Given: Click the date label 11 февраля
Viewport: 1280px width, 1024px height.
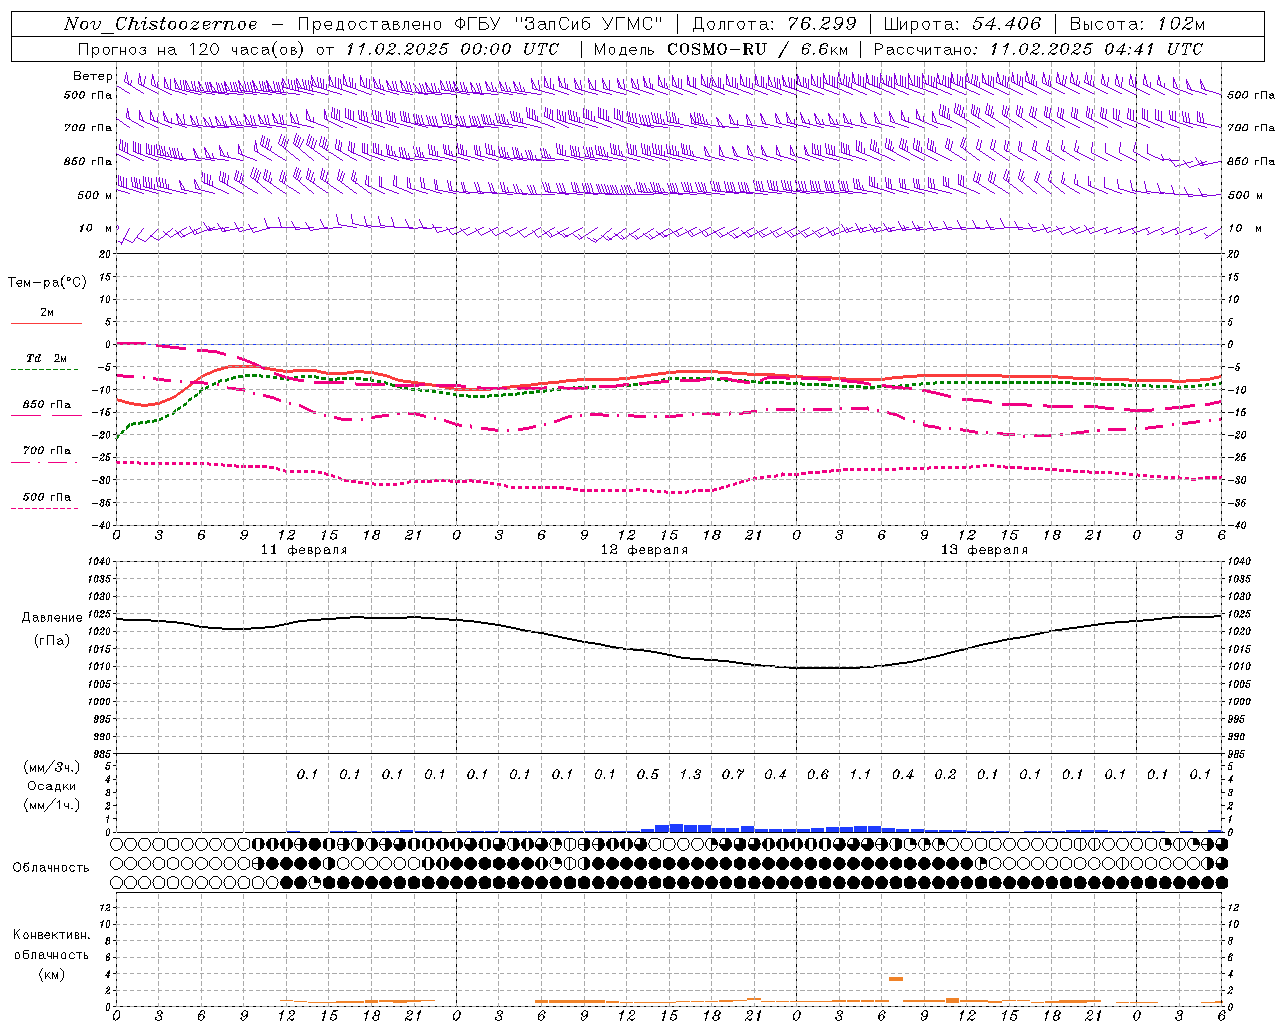Looking at the screenshot, I should click(x=304, y=550).
